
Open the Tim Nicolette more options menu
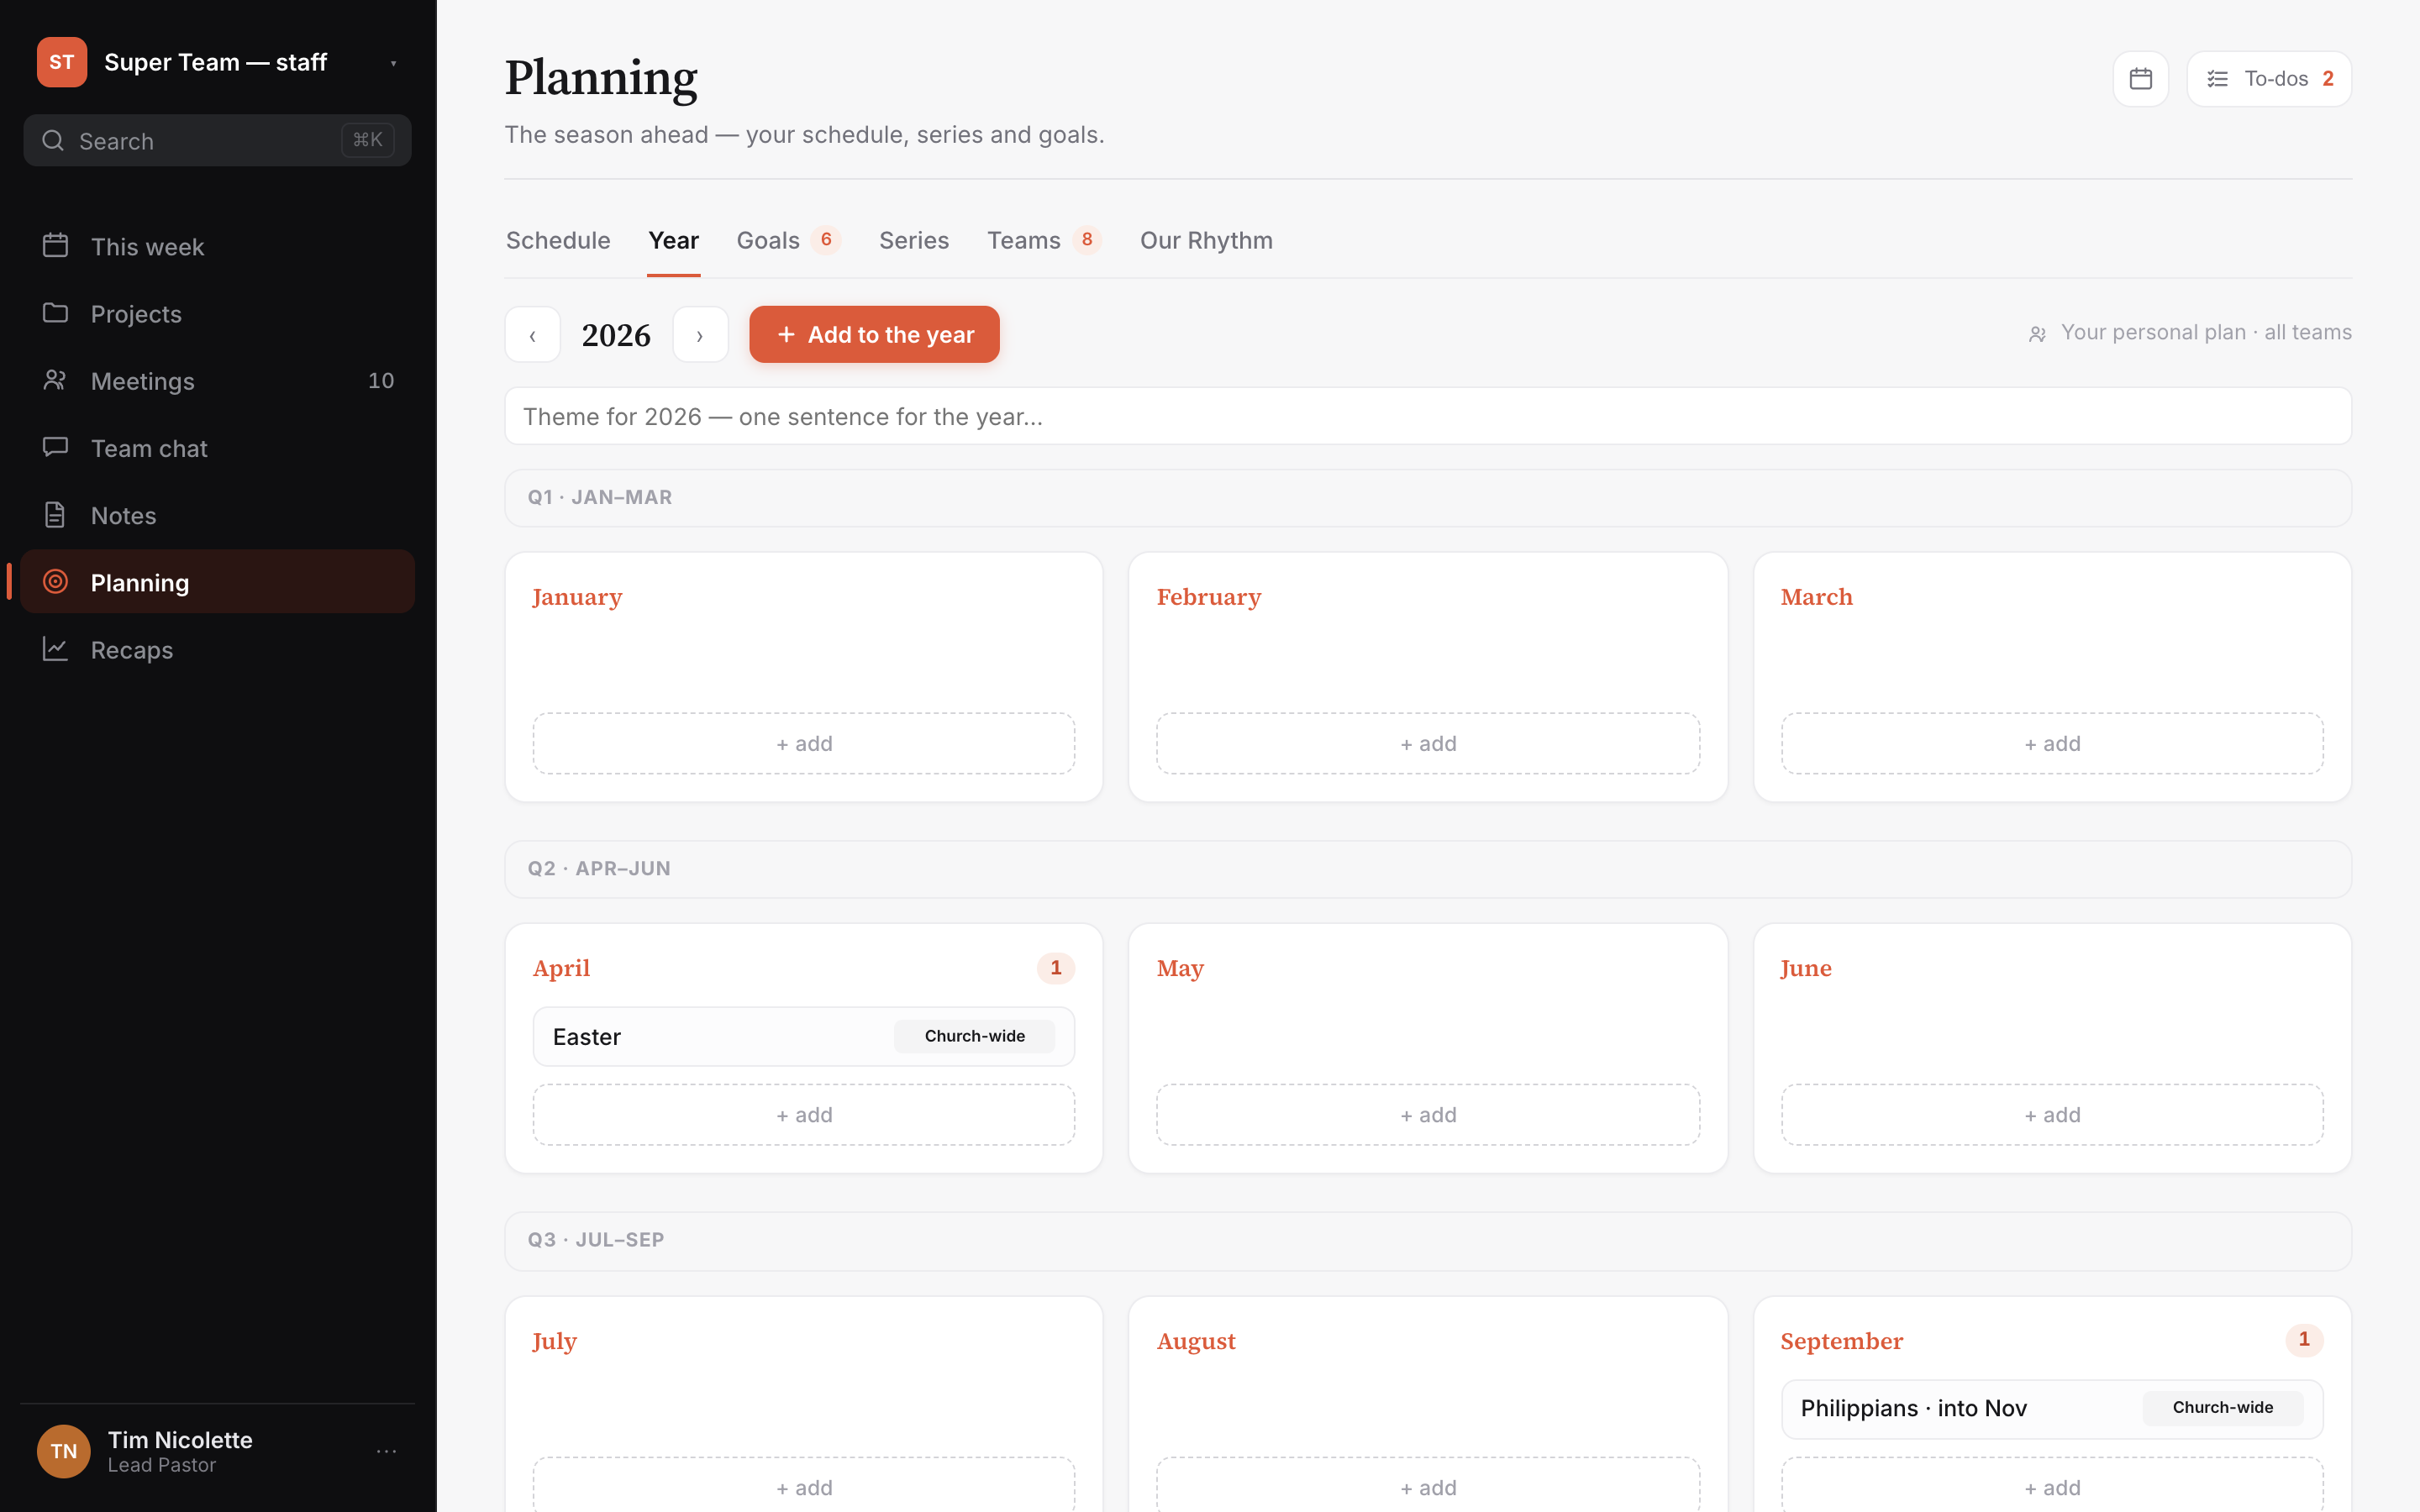tap(387, 1451)
